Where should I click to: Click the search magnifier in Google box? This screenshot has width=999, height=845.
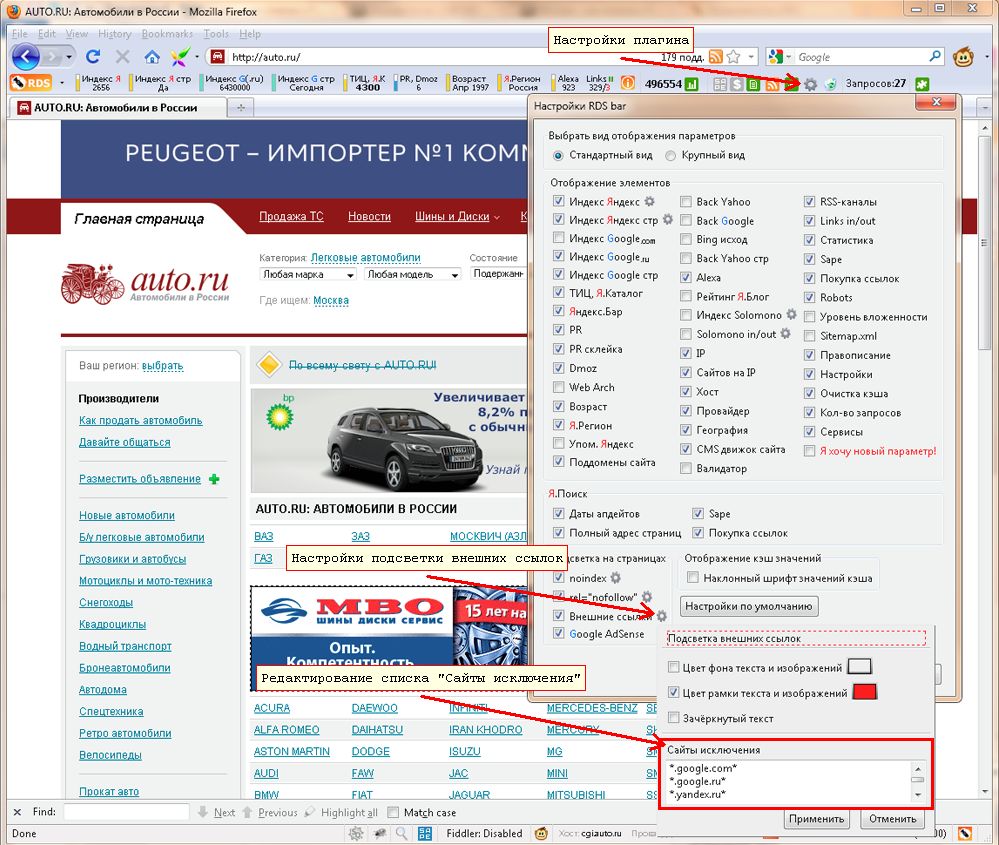click(x=935, y=57)
